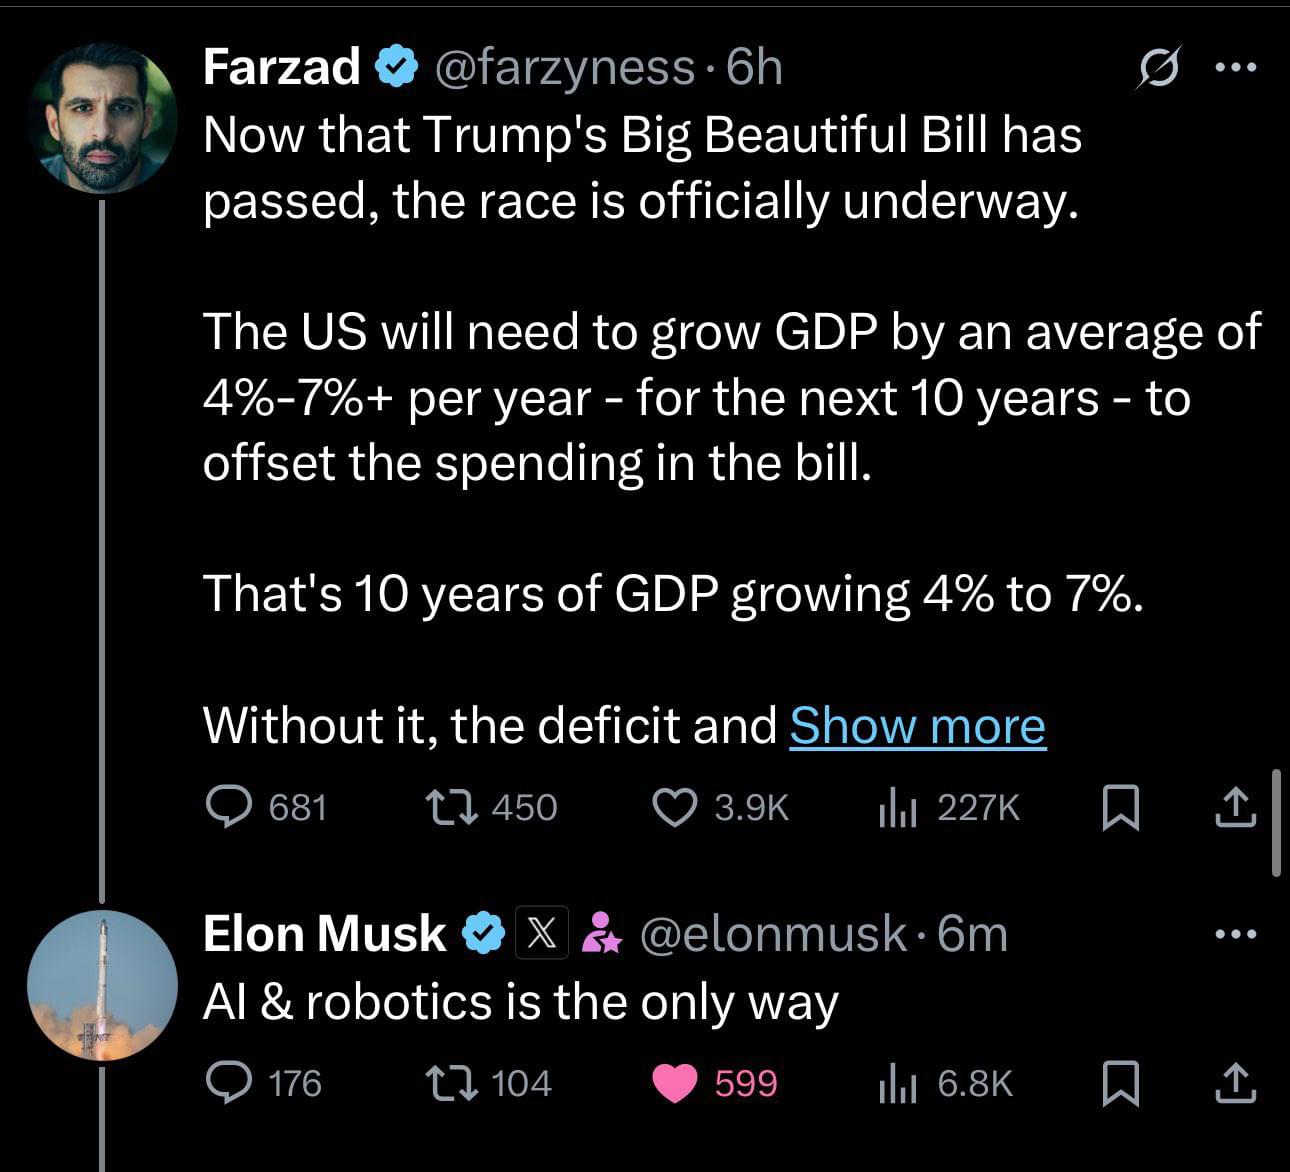
Task: Repost Farzad's post showing 450
Action: 490,807
